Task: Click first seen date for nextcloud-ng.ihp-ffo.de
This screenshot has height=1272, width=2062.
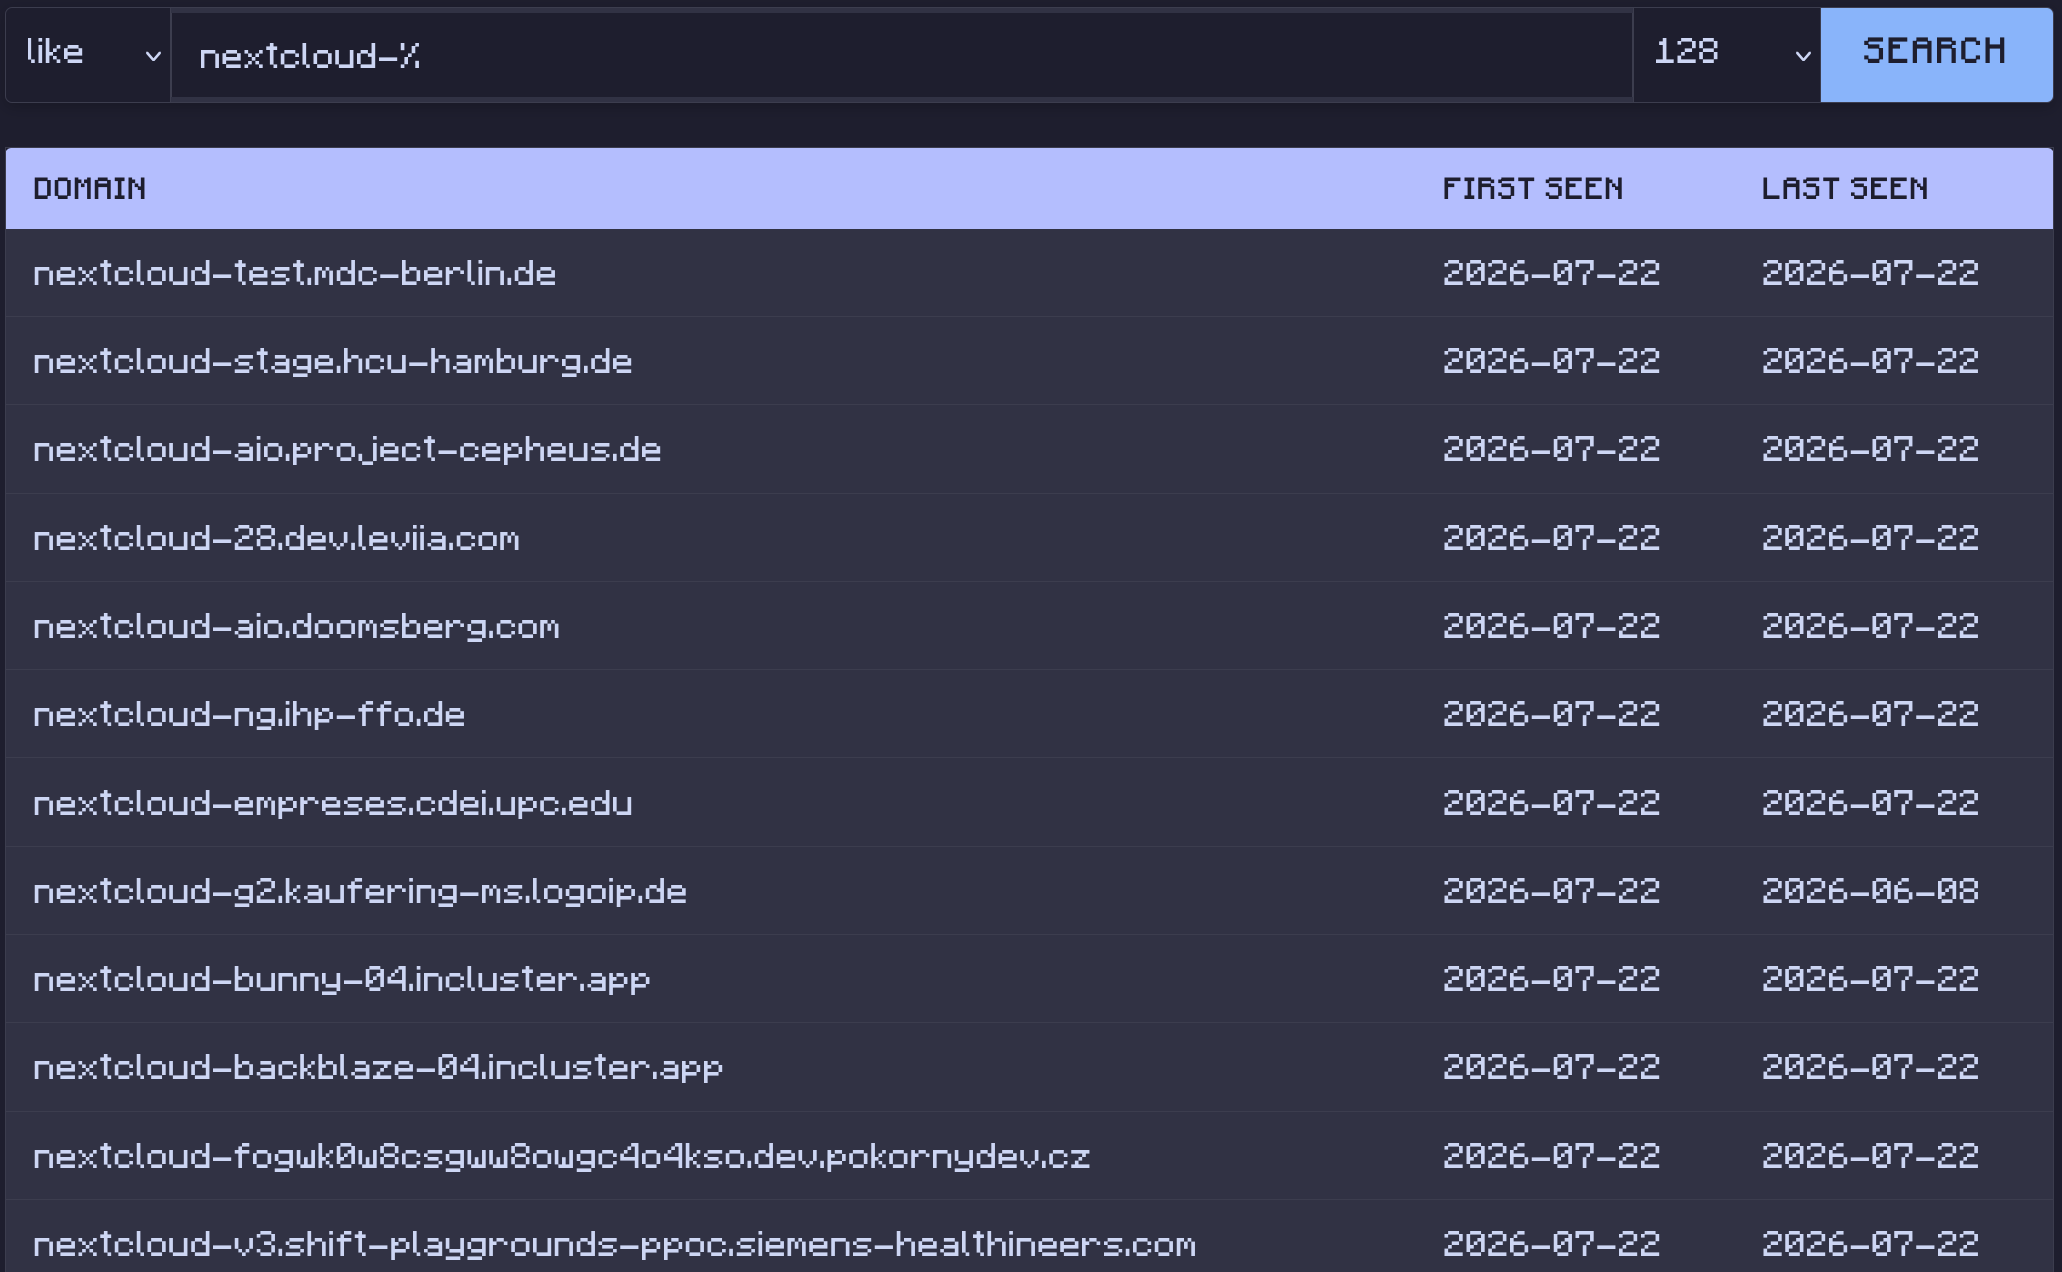Action: click(1551, 714)
